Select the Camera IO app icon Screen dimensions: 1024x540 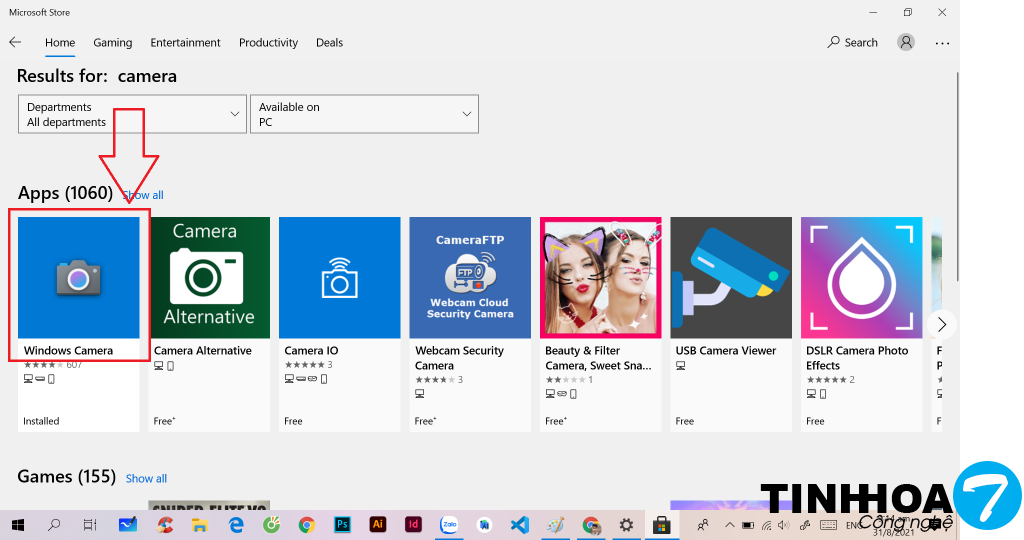(339, 278)
